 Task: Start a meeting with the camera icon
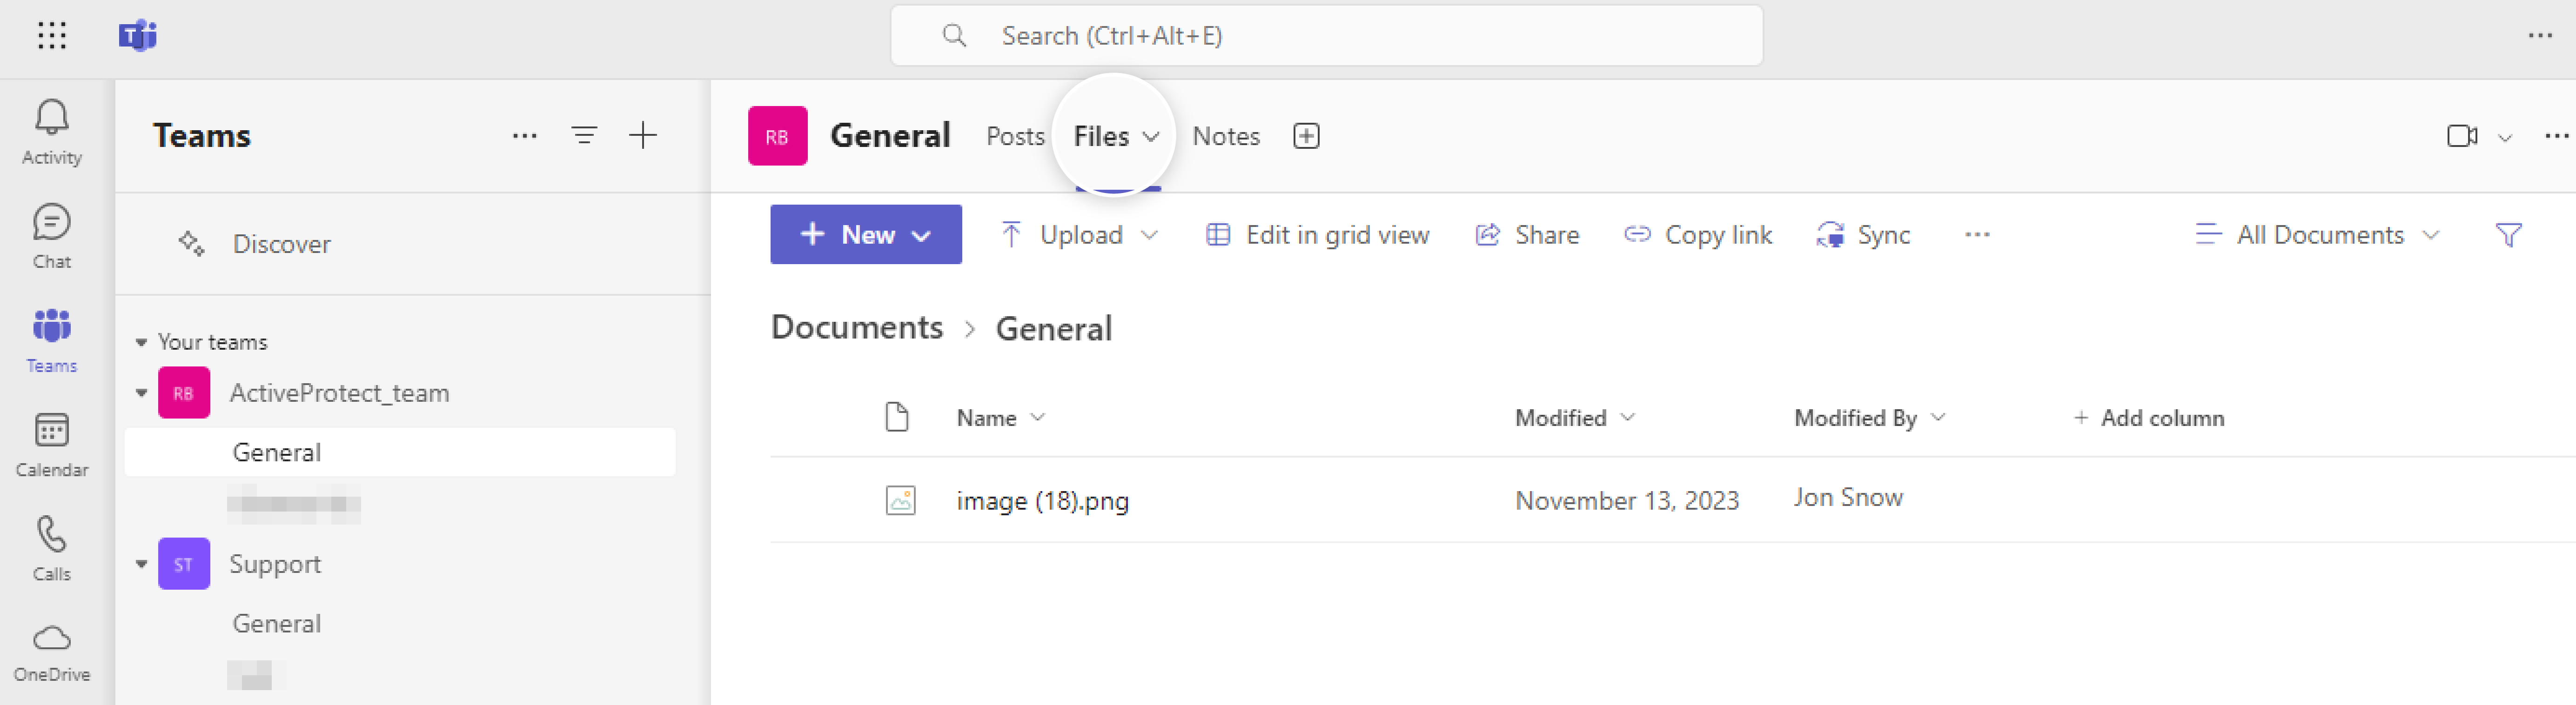click(2462, 136)
